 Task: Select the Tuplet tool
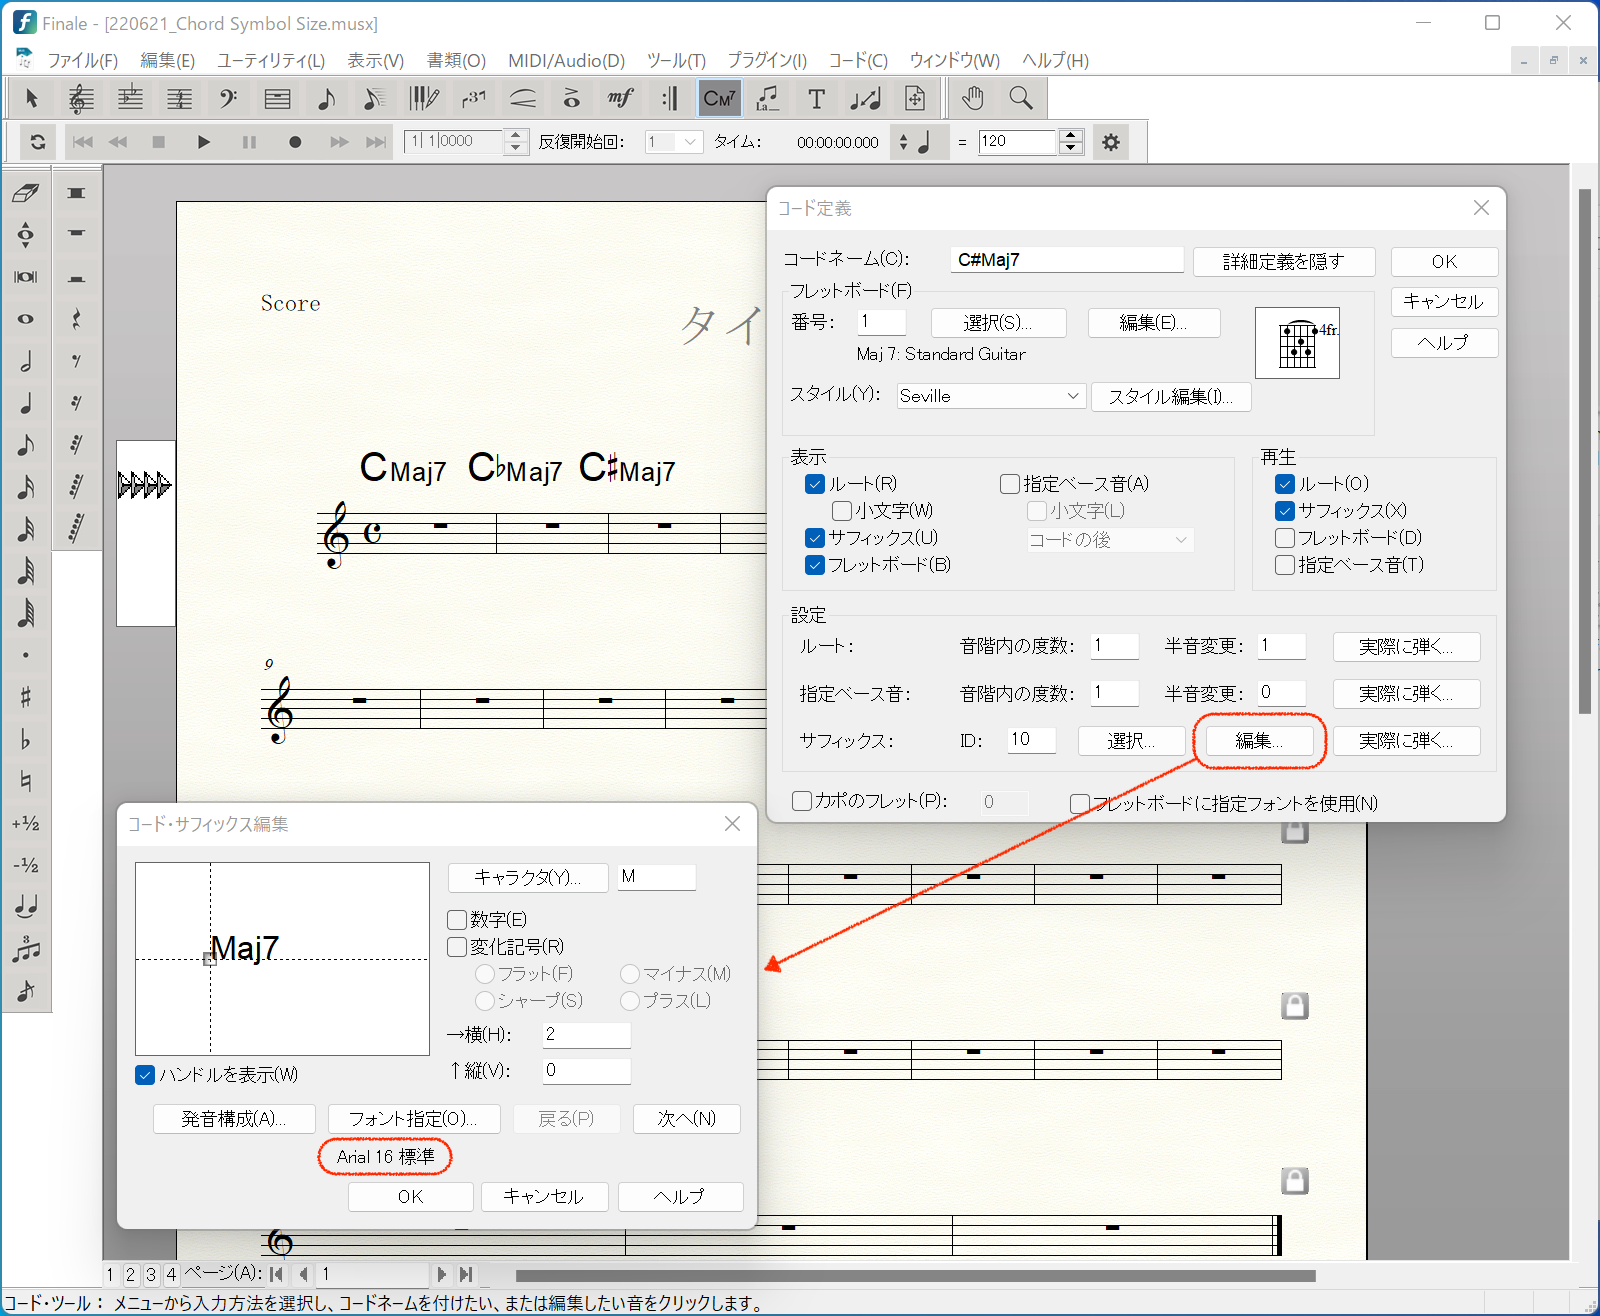pos(473,98)
